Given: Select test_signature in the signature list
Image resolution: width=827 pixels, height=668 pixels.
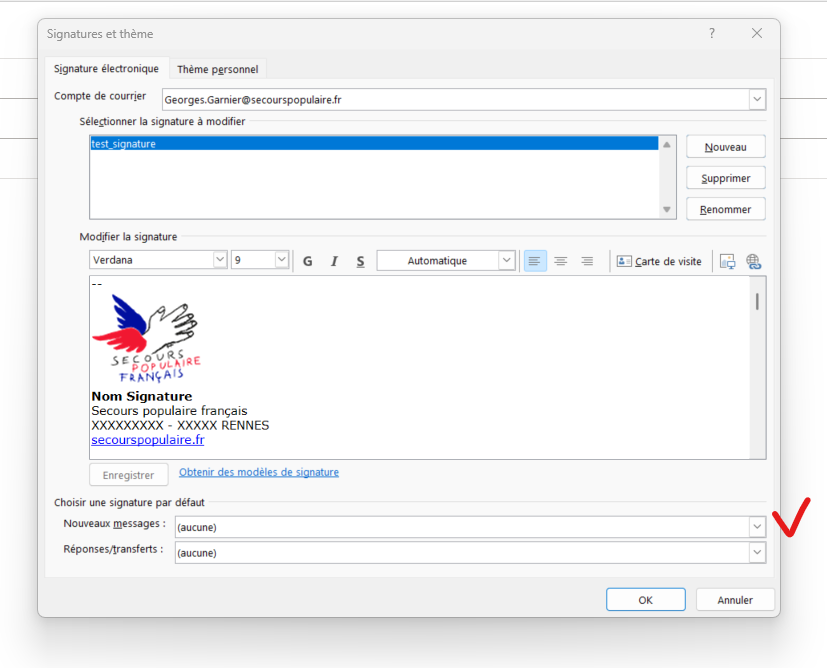Looking at the screenshot, I should 123,144.
